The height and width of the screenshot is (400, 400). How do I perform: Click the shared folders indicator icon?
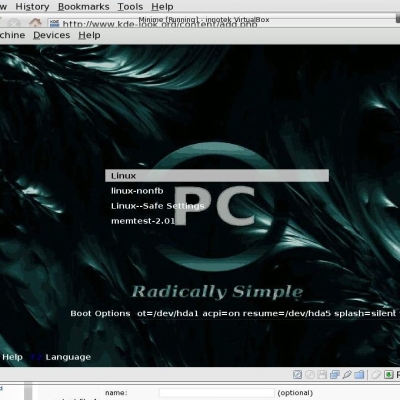pyautogui.click(x=359, y=375)
